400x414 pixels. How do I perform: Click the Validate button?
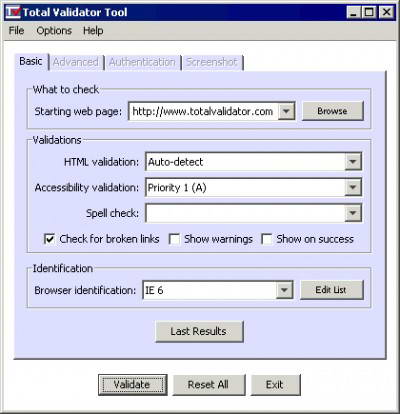point(133,385)
